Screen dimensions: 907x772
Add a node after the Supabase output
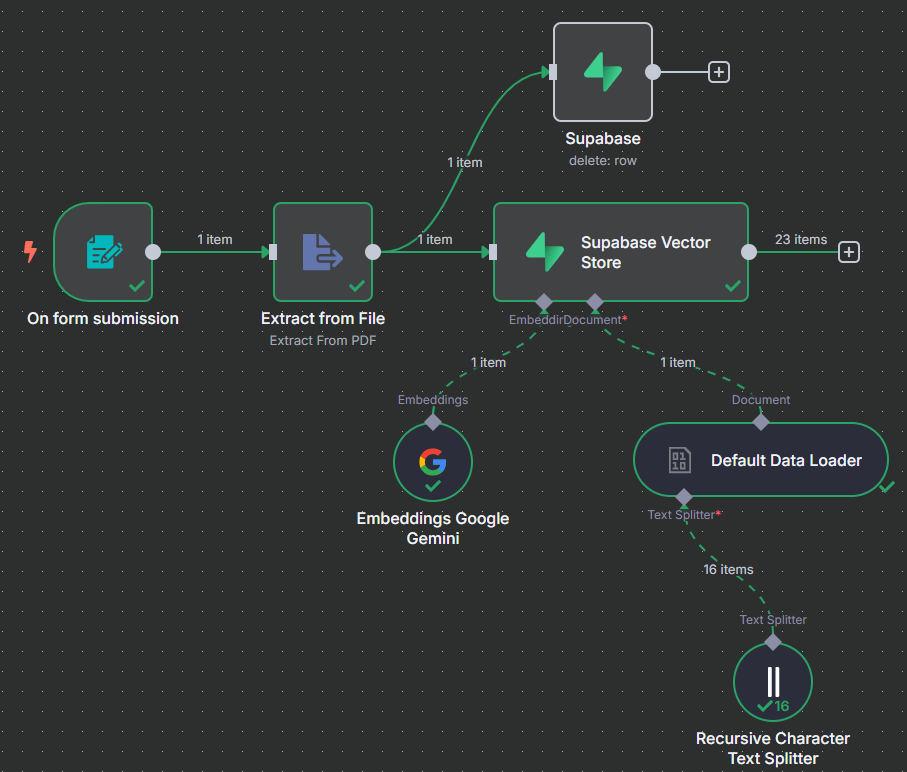[718, 72]
